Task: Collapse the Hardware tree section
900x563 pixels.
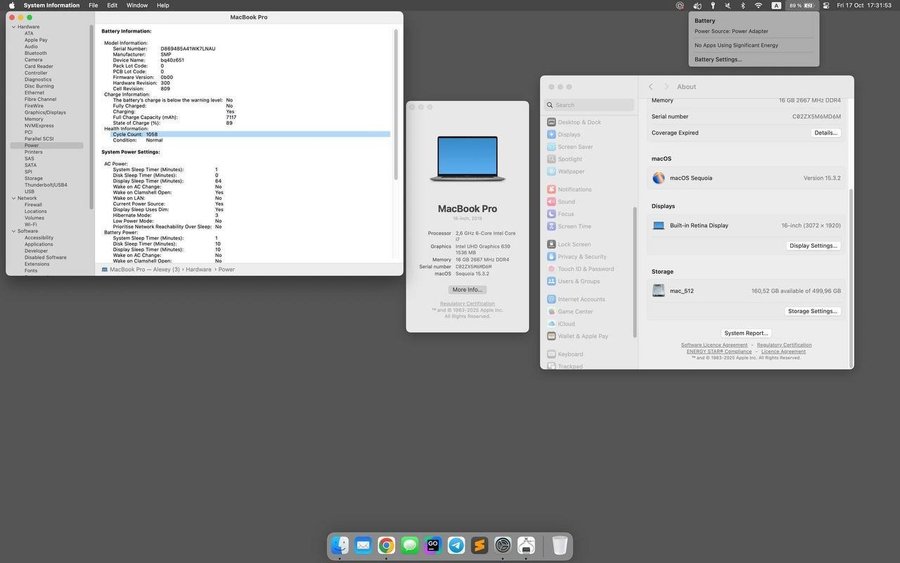Action: click(x=12, y=27)
